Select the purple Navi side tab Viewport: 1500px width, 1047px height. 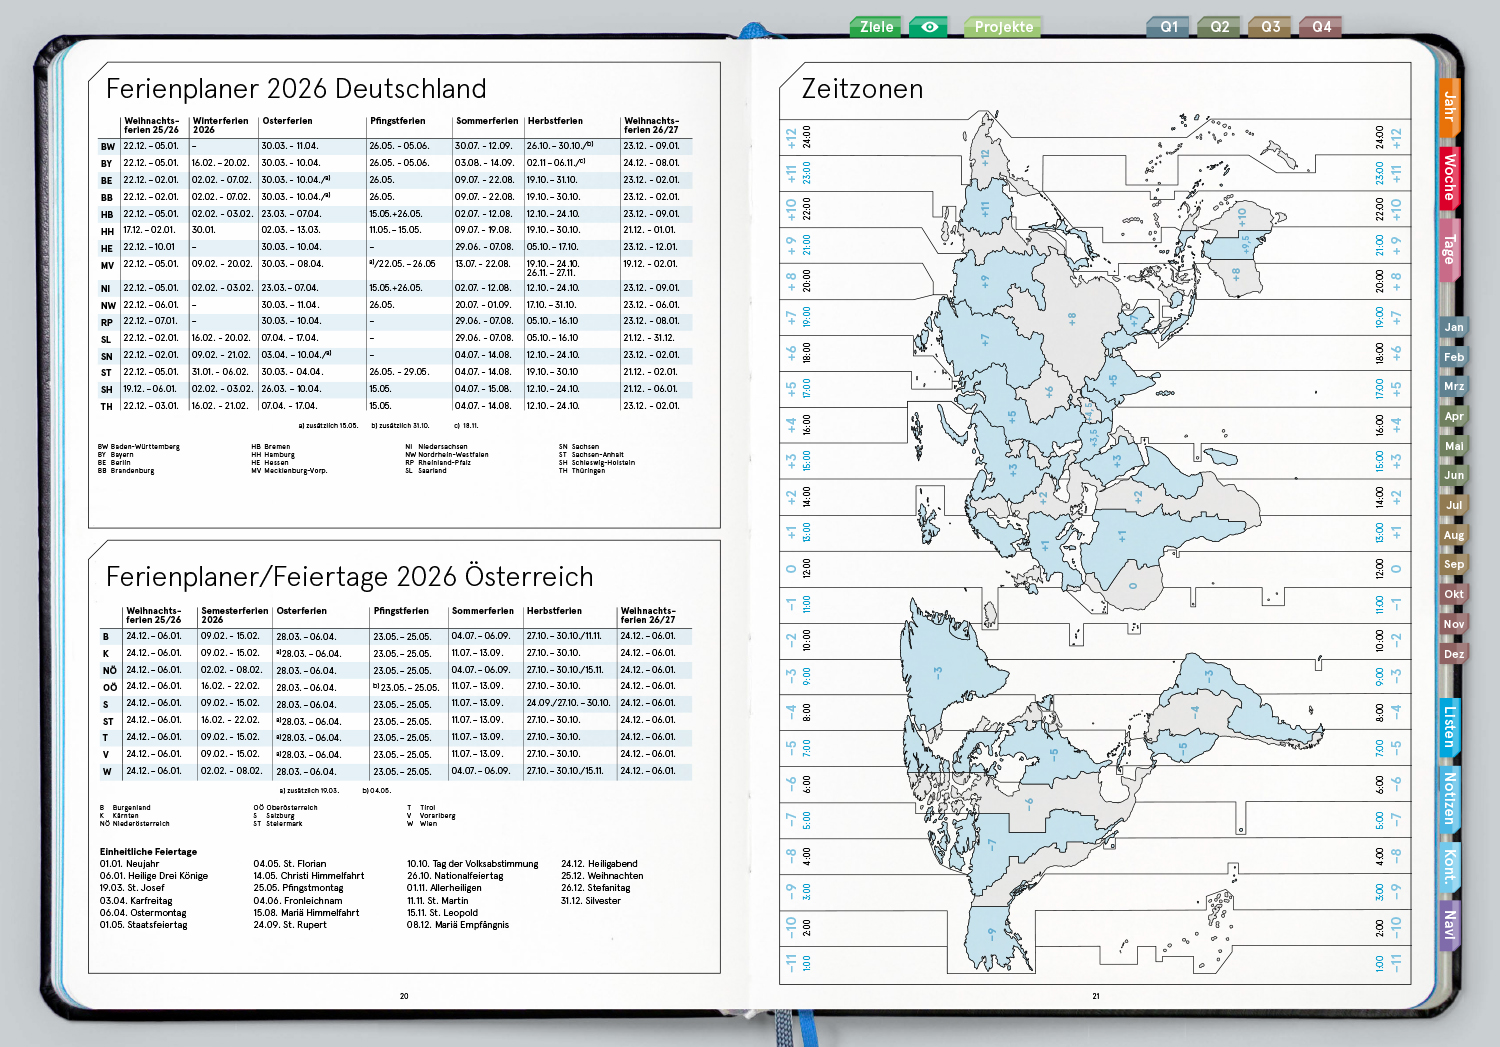tap(1449, 925)
